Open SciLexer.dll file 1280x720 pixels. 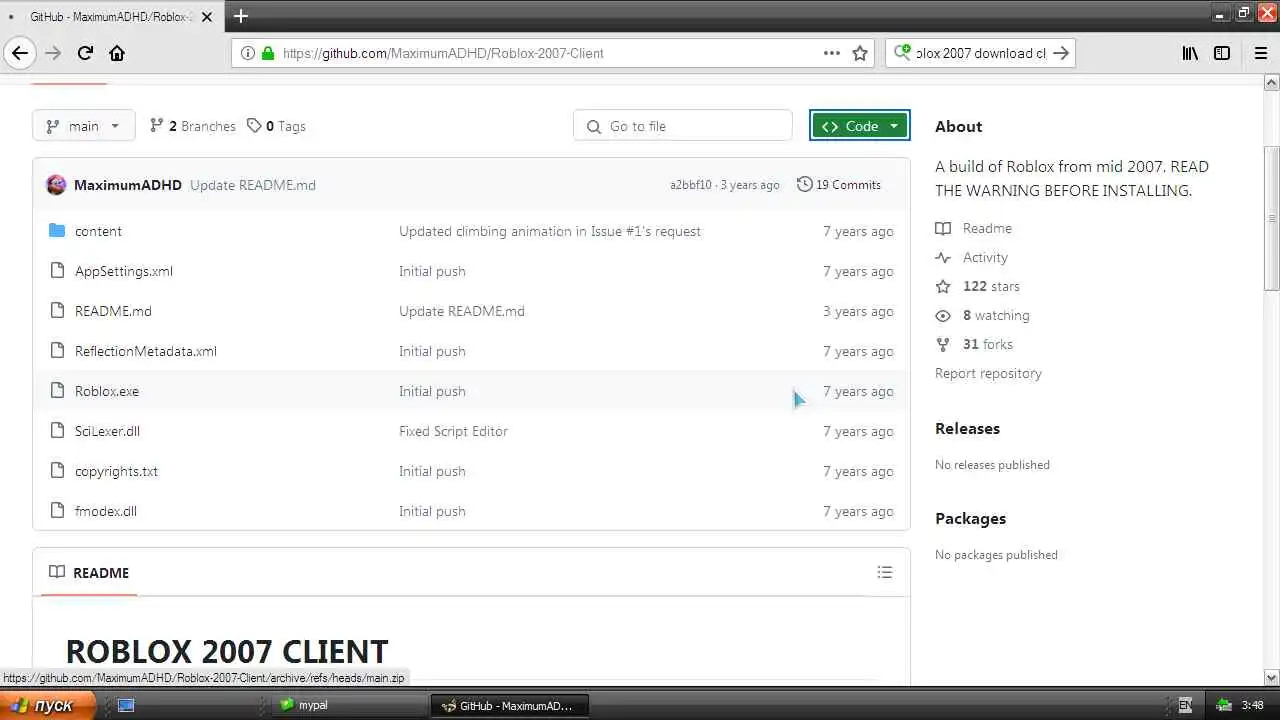click(107, 431)
